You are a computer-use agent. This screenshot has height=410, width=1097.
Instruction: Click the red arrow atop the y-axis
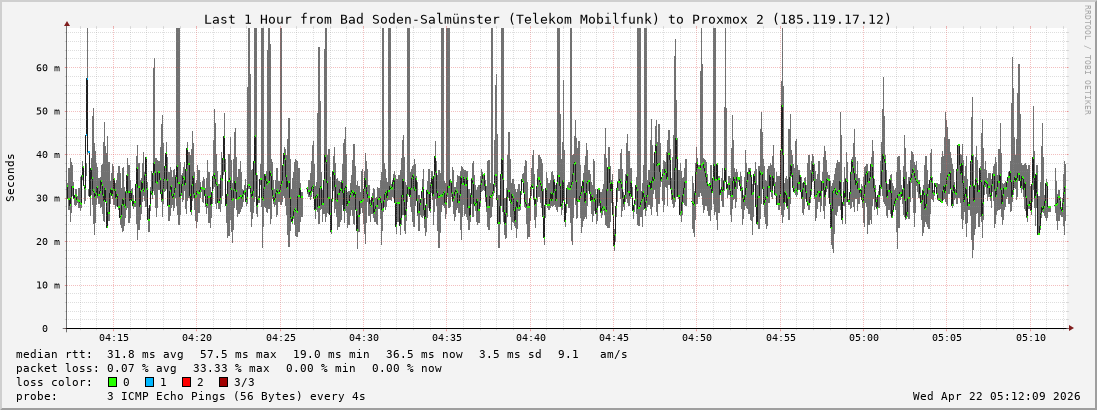coord(67,23)
